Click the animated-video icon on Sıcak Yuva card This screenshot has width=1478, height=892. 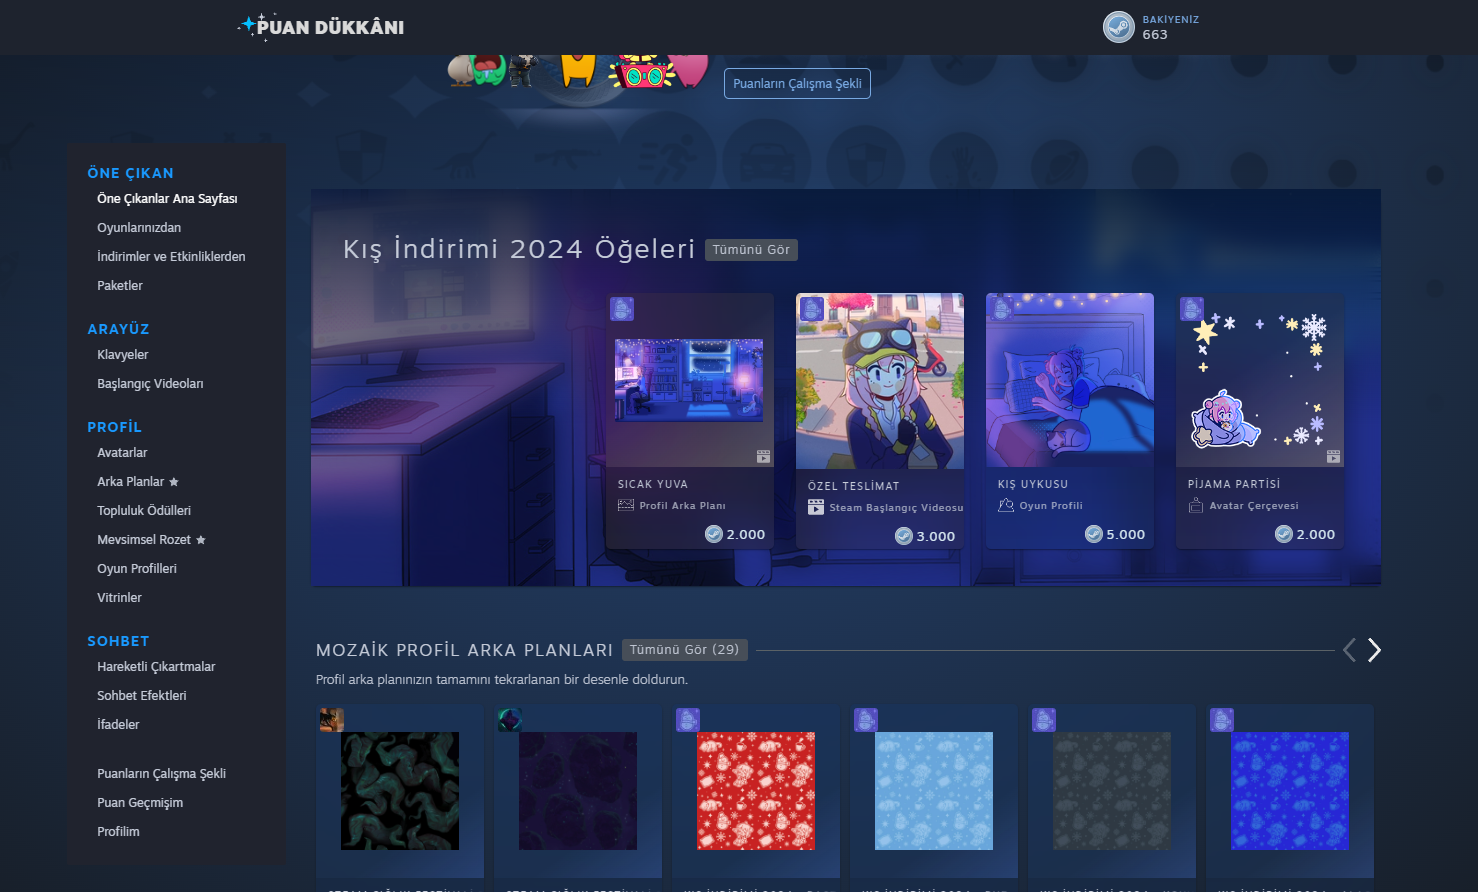tap(763, 456)
